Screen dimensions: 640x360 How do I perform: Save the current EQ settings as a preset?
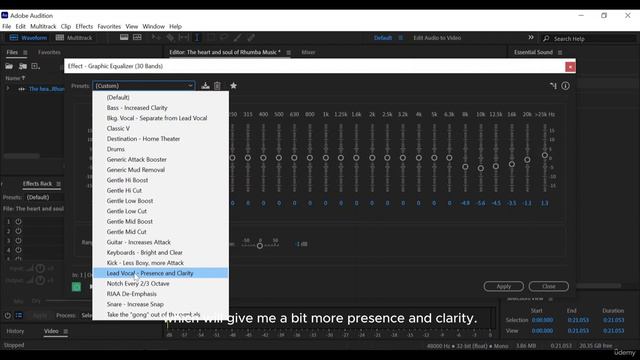[x=205, y=86]
